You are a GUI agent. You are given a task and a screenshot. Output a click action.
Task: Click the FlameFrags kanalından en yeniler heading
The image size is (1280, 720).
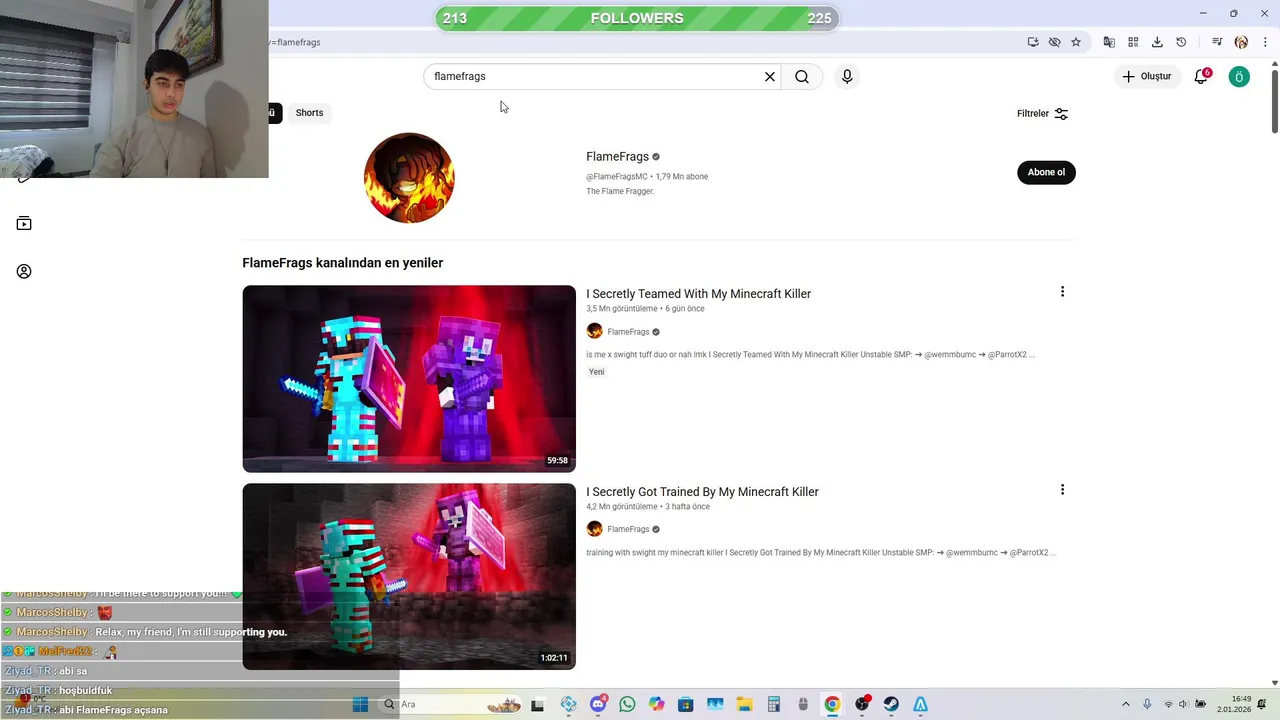342,263
